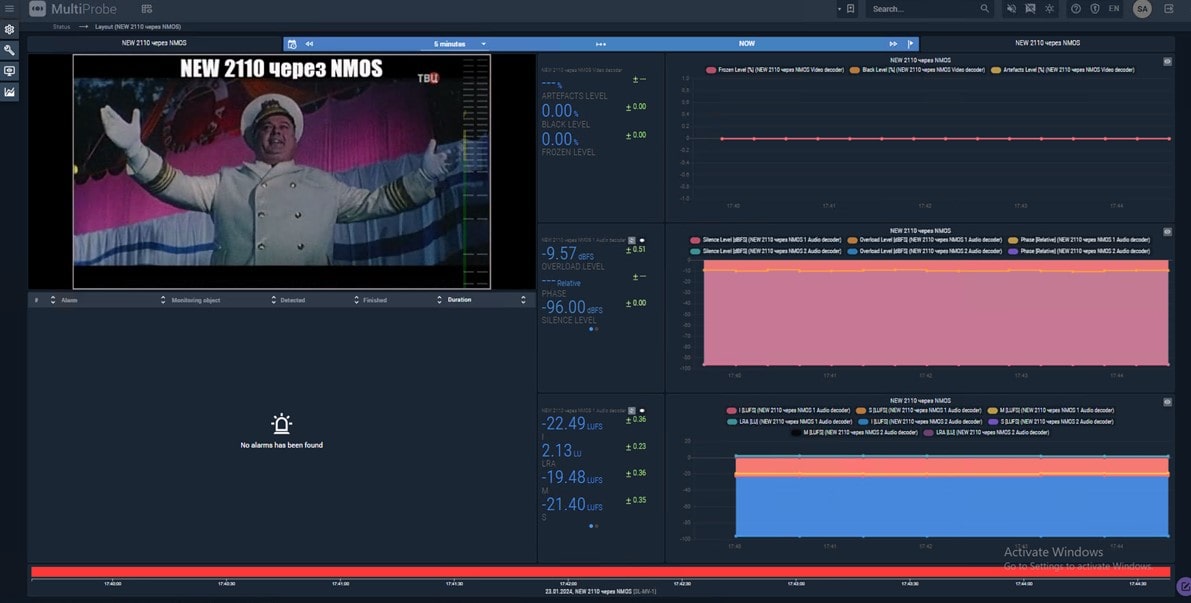
Task: Click the flag icon on the time bar
Action: [x=911, y=44]
